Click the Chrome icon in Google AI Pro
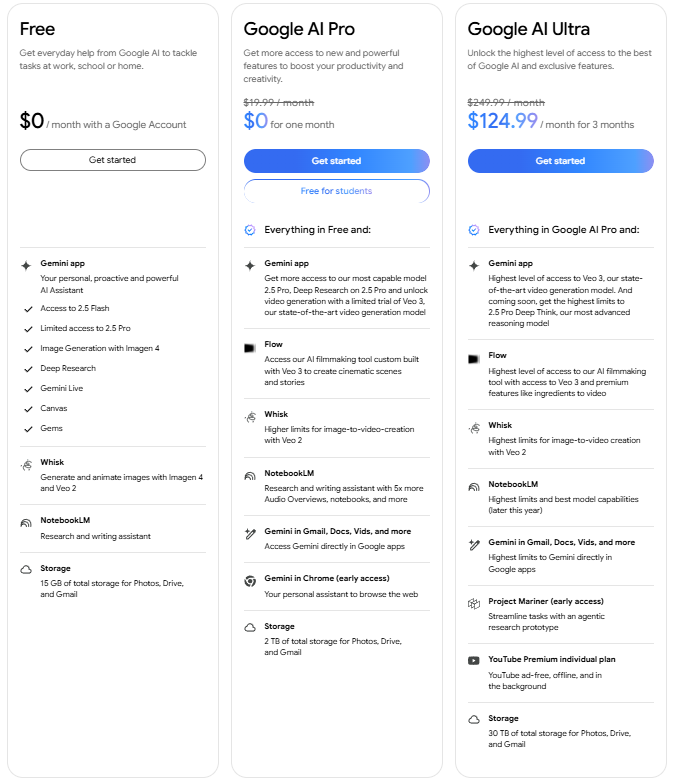 tap(250, 579)
